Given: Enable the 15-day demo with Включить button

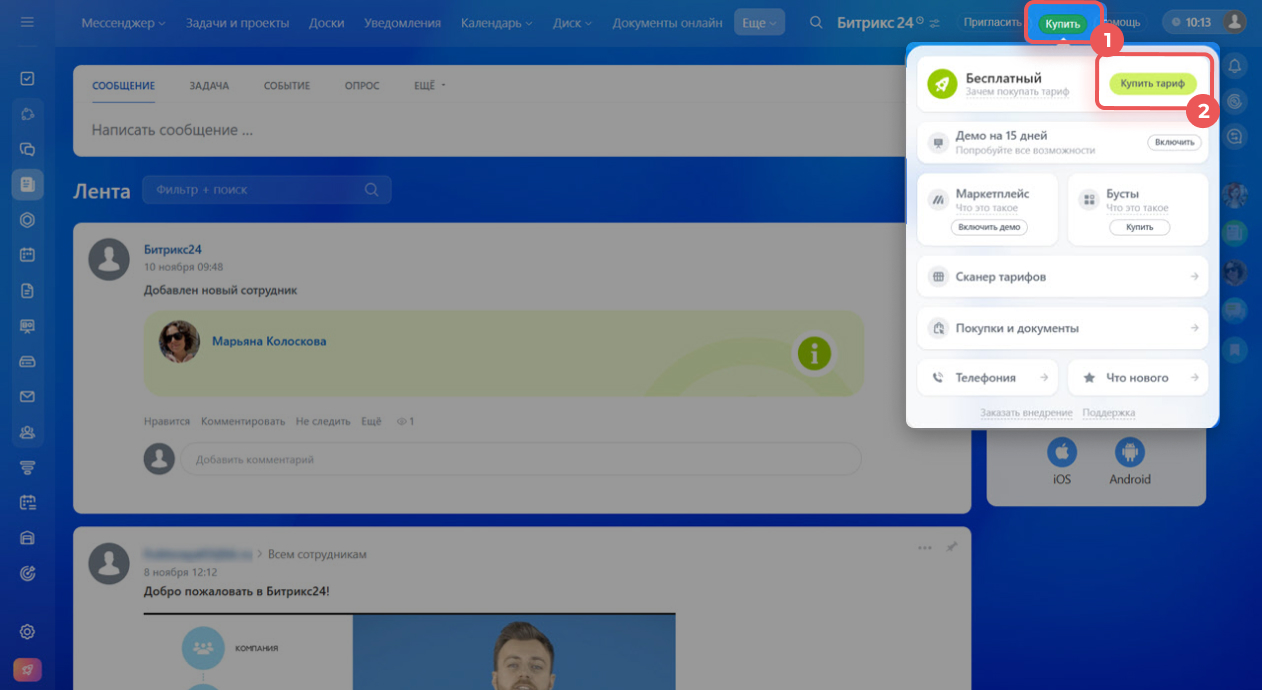Looking at the screenshot, I should tap(1174, 142).
